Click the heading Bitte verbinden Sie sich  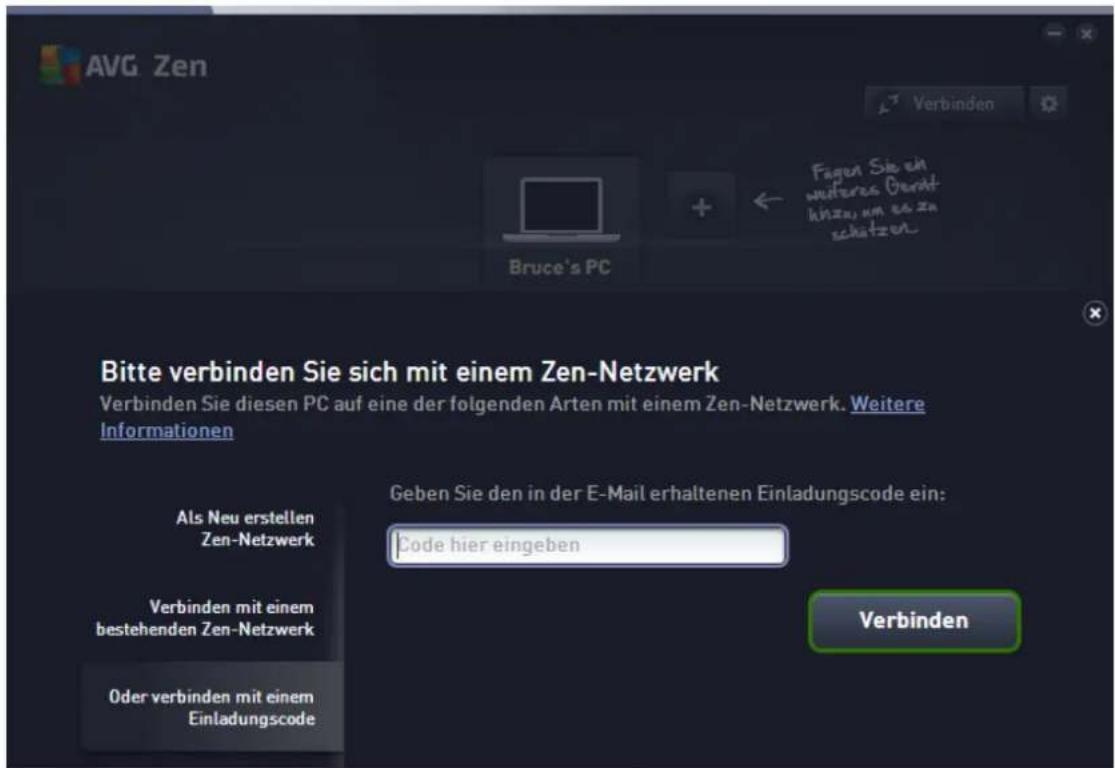[x=410, y=372]
